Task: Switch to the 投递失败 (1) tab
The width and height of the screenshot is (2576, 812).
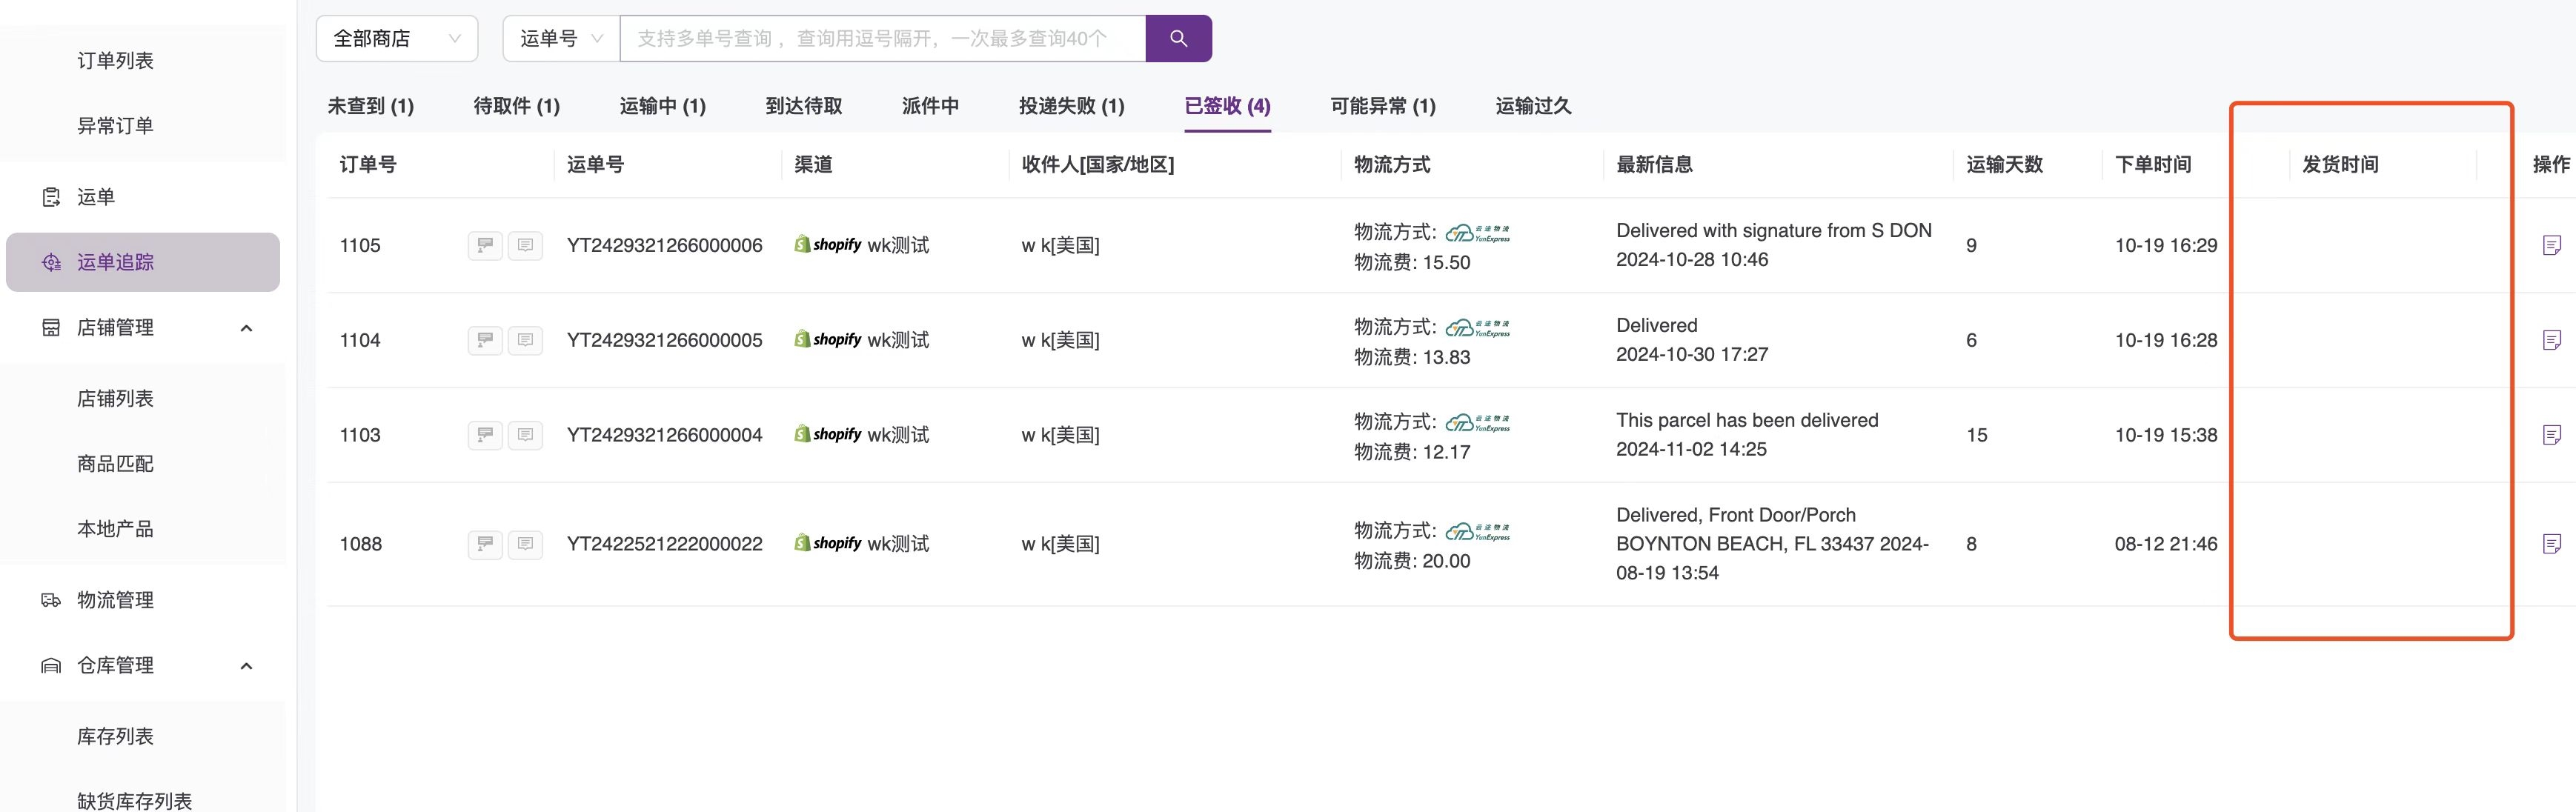Action: pos(1072,106)
